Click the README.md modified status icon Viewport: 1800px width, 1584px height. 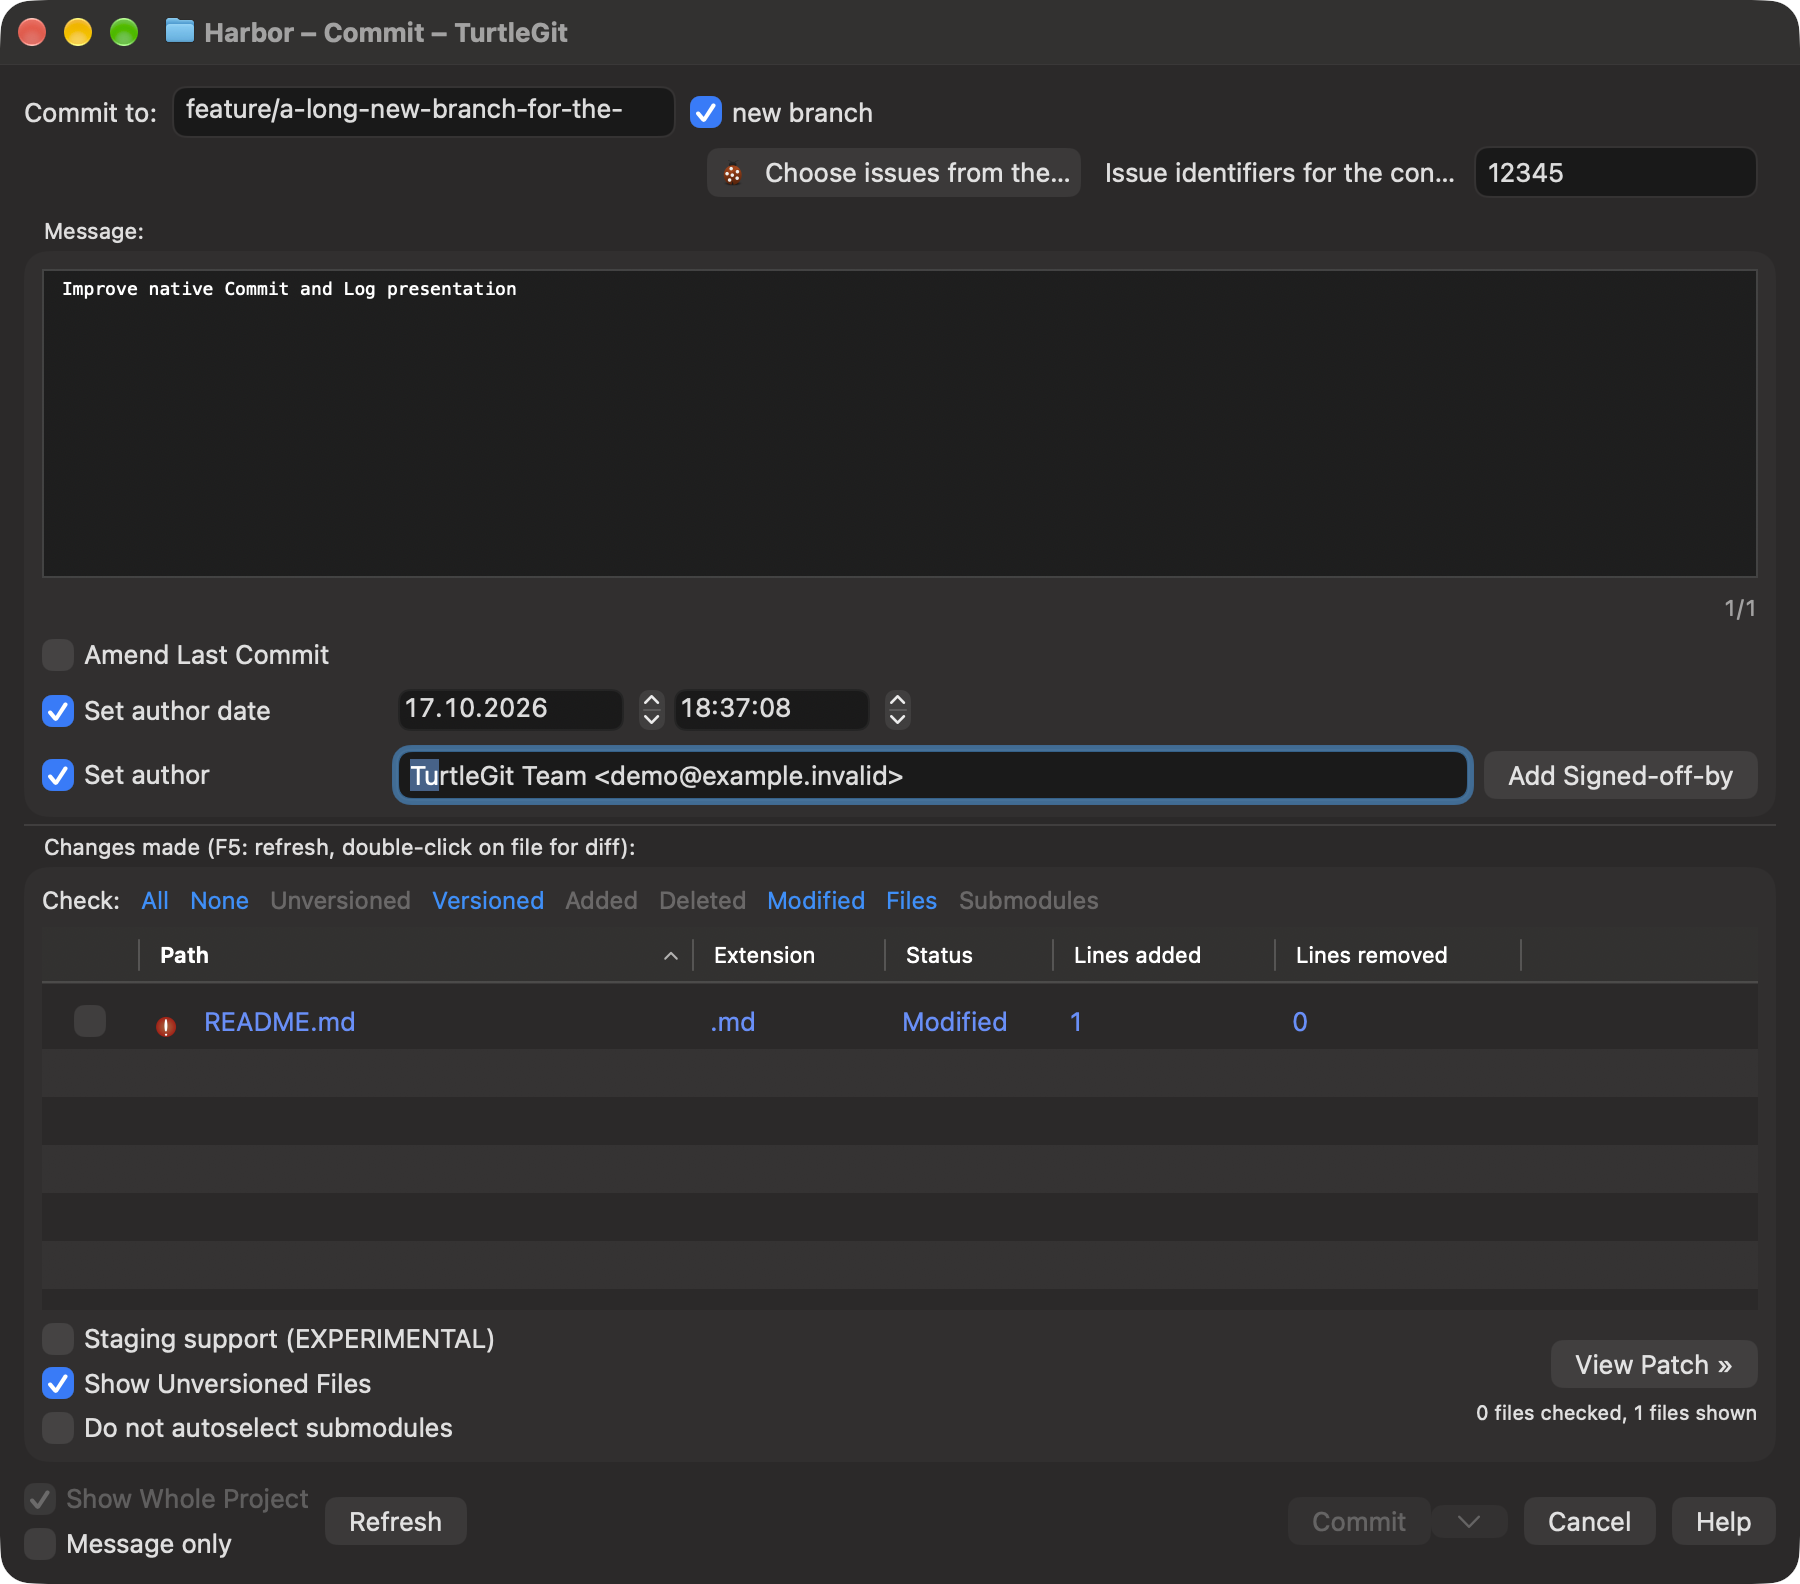pyautogui.click(x=166, y=1026)
